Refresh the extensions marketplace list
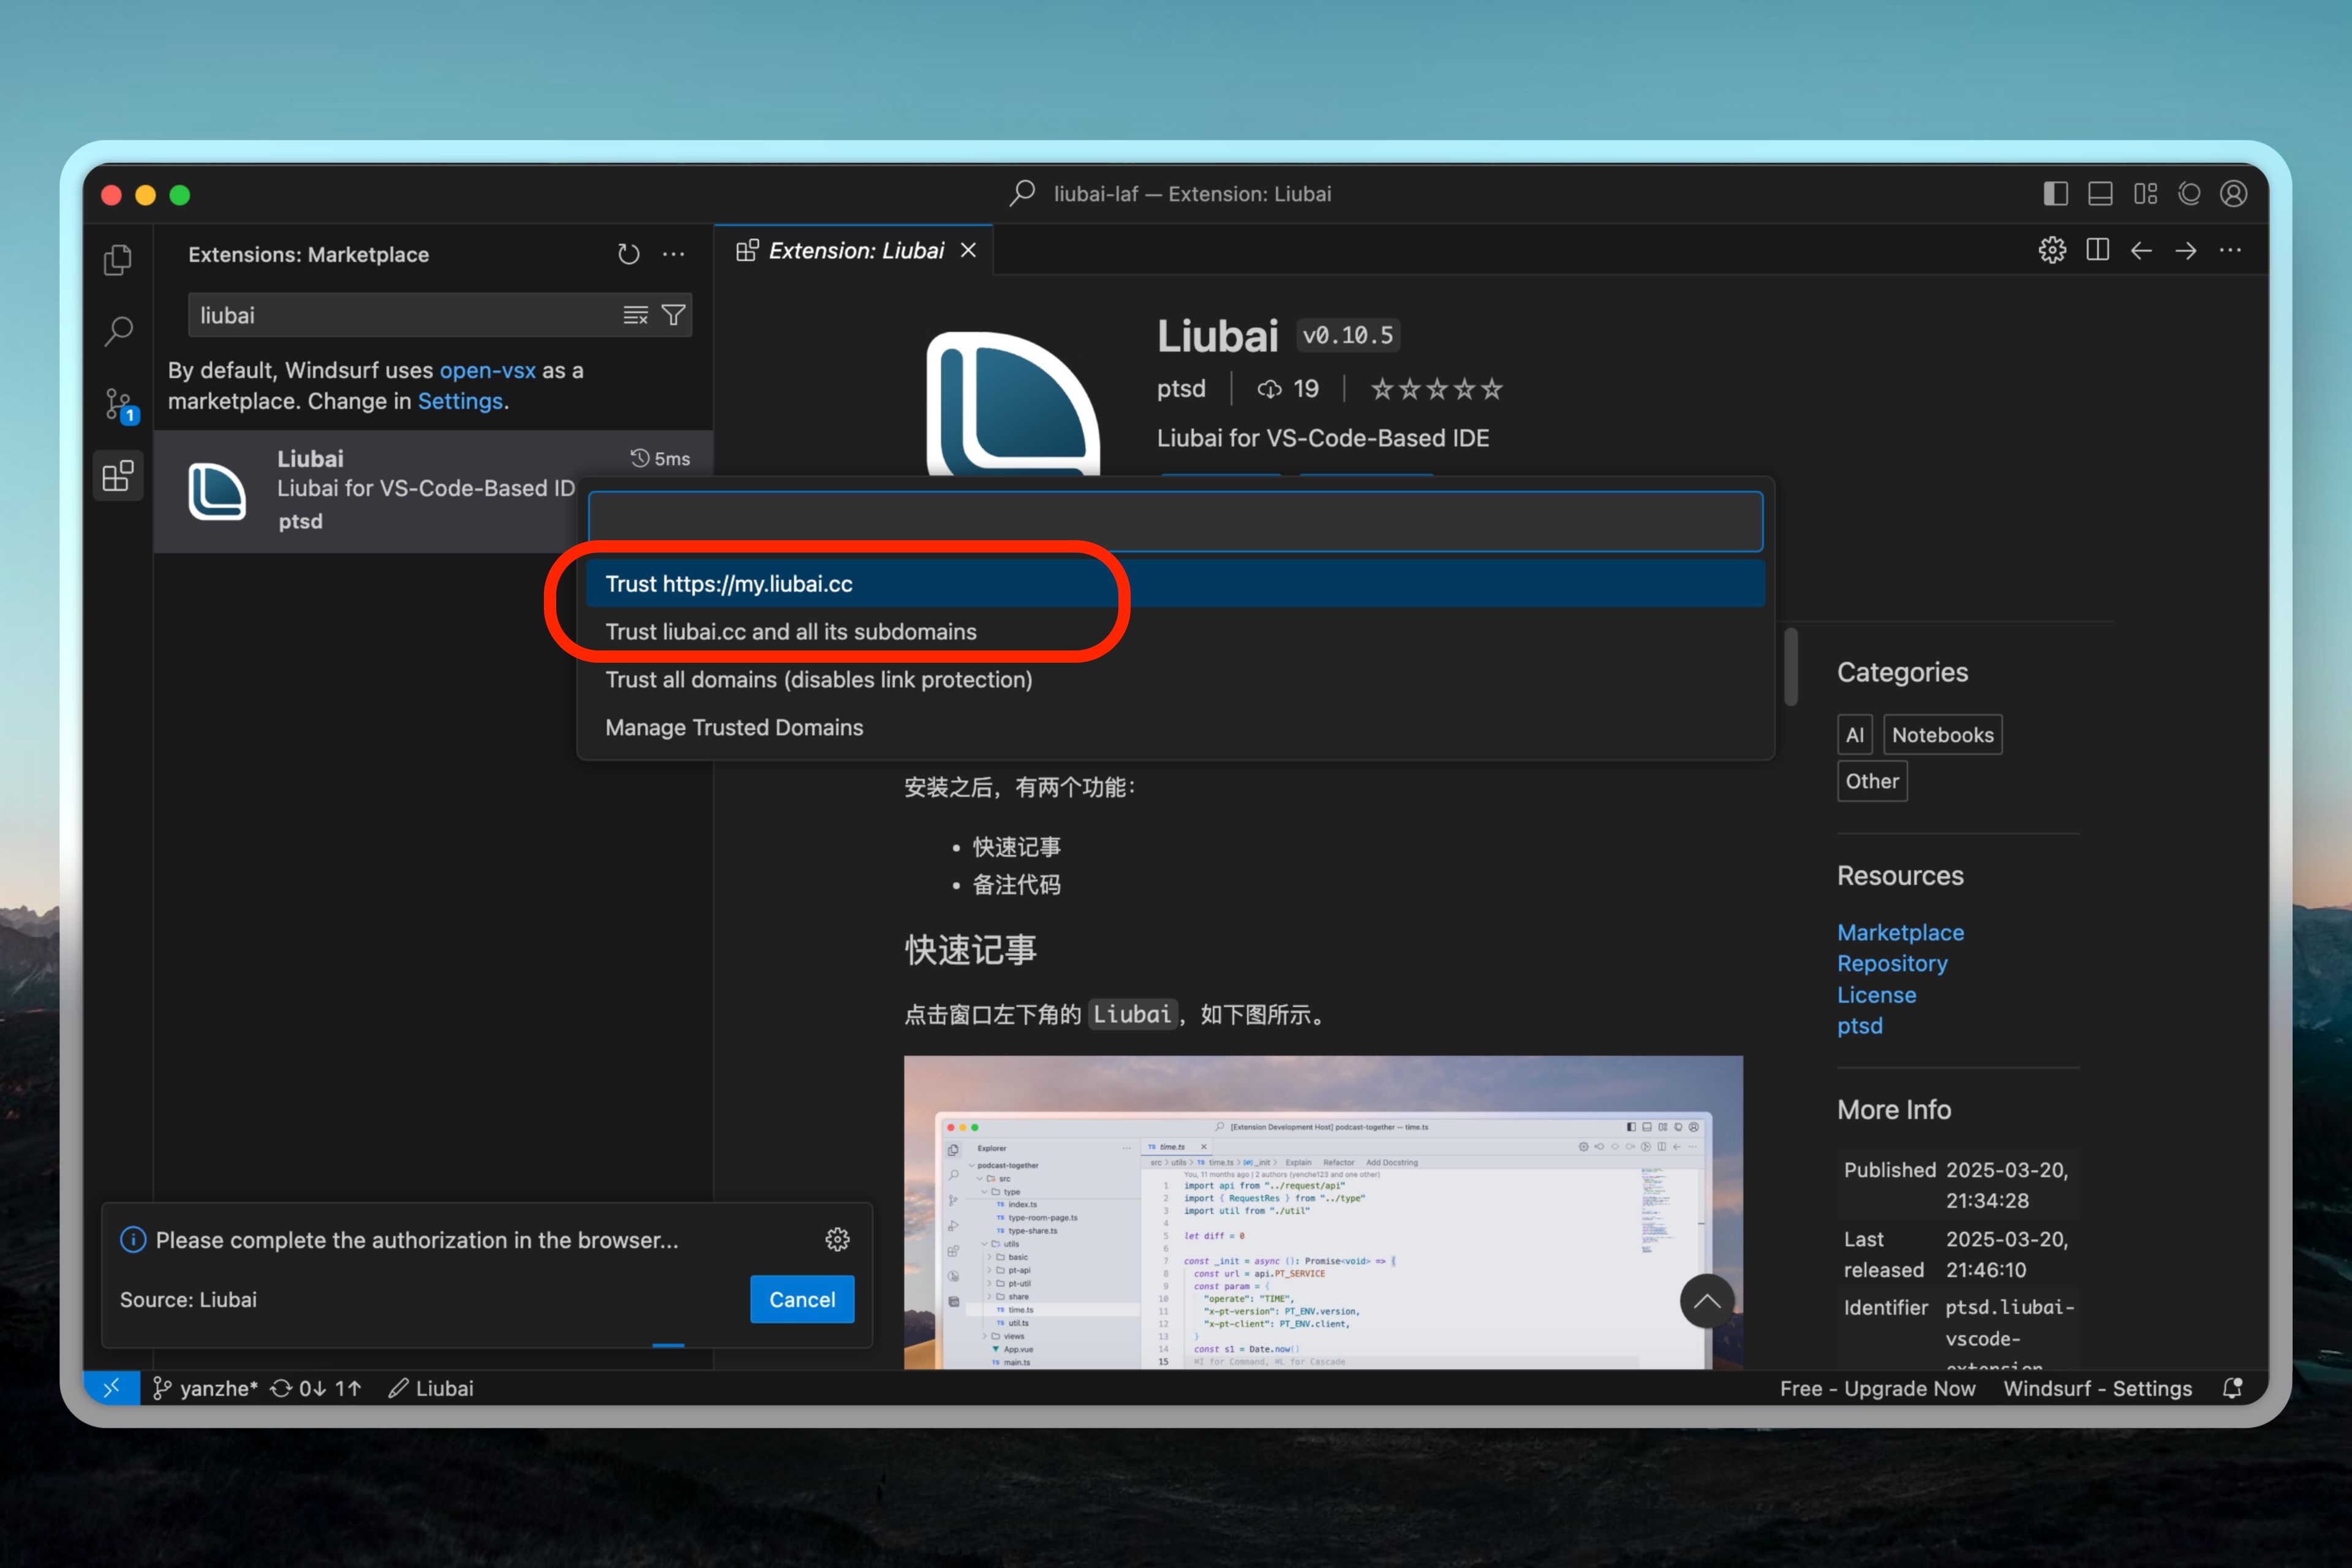The width and height of the screenshot is (2352, 1568). pos(628,254)
